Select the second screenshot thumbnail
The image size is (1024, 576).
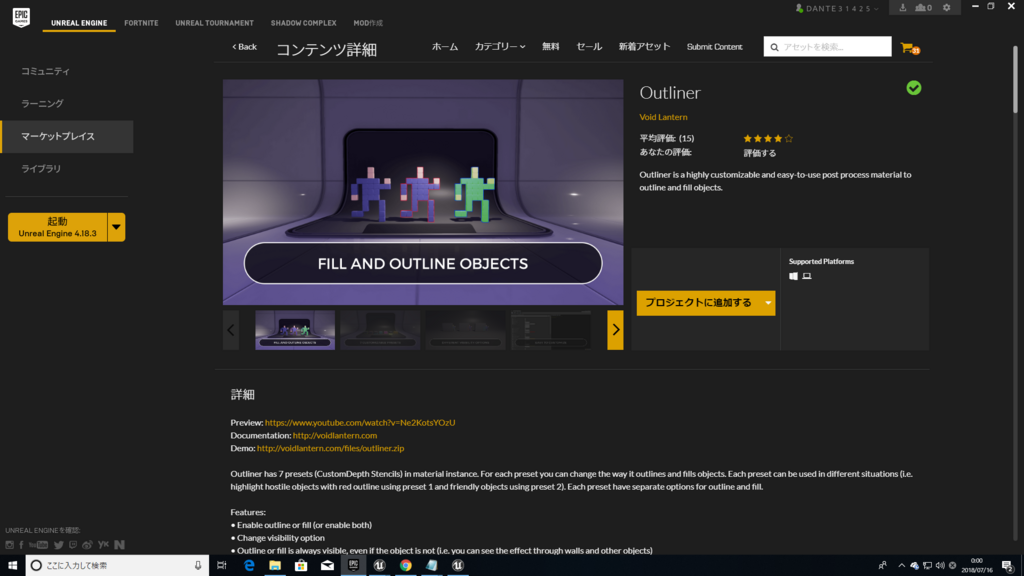(x=379, y=329)
